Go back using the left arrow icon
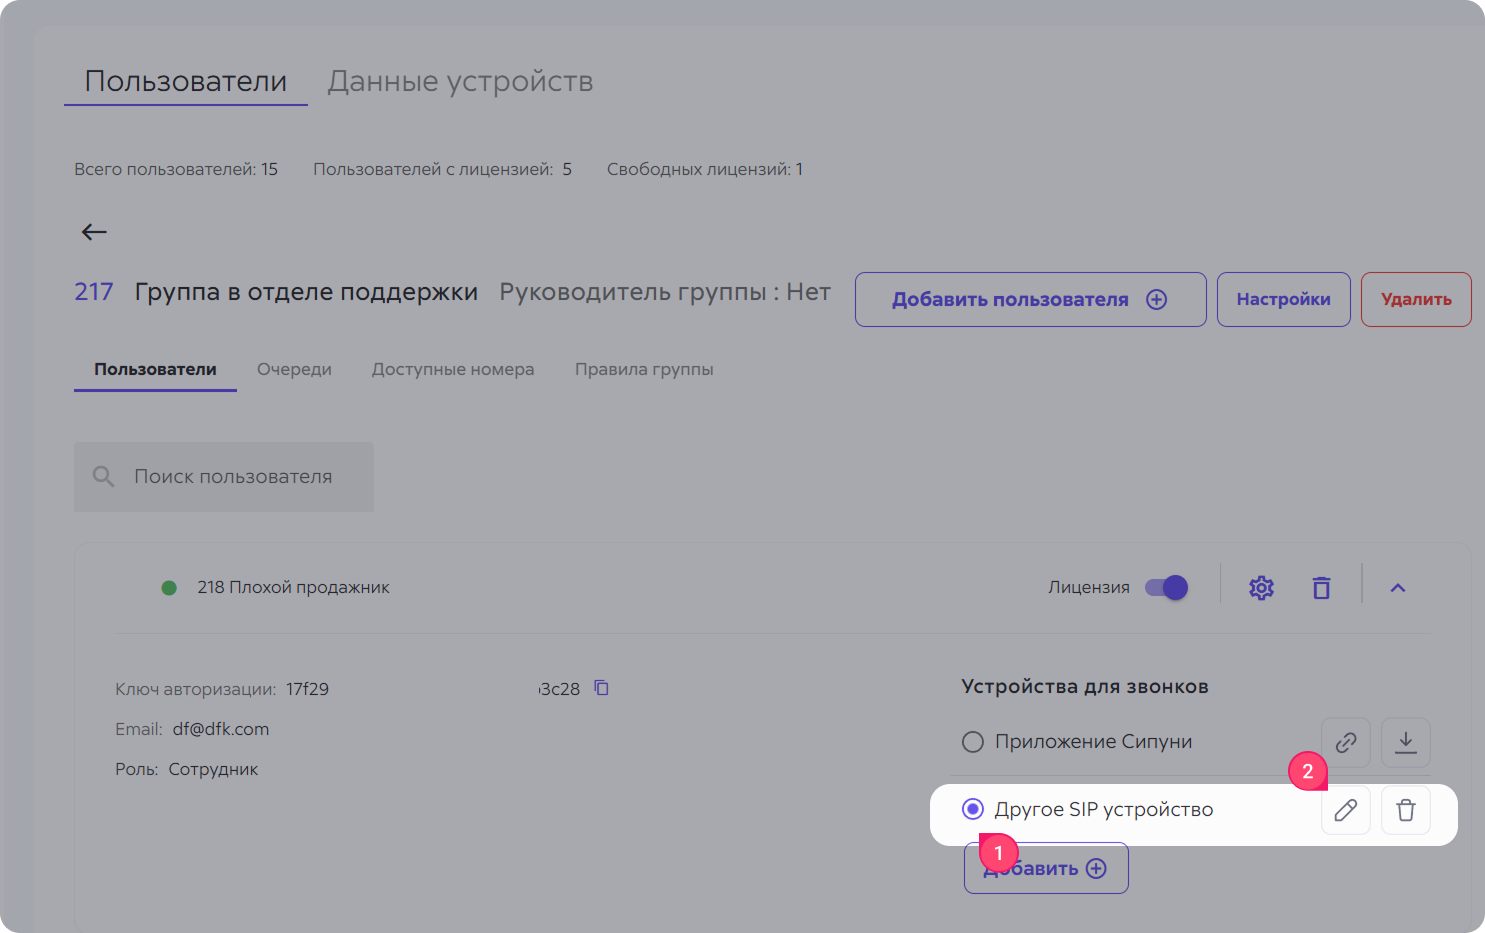1485x933 pixels. (94, 232)
